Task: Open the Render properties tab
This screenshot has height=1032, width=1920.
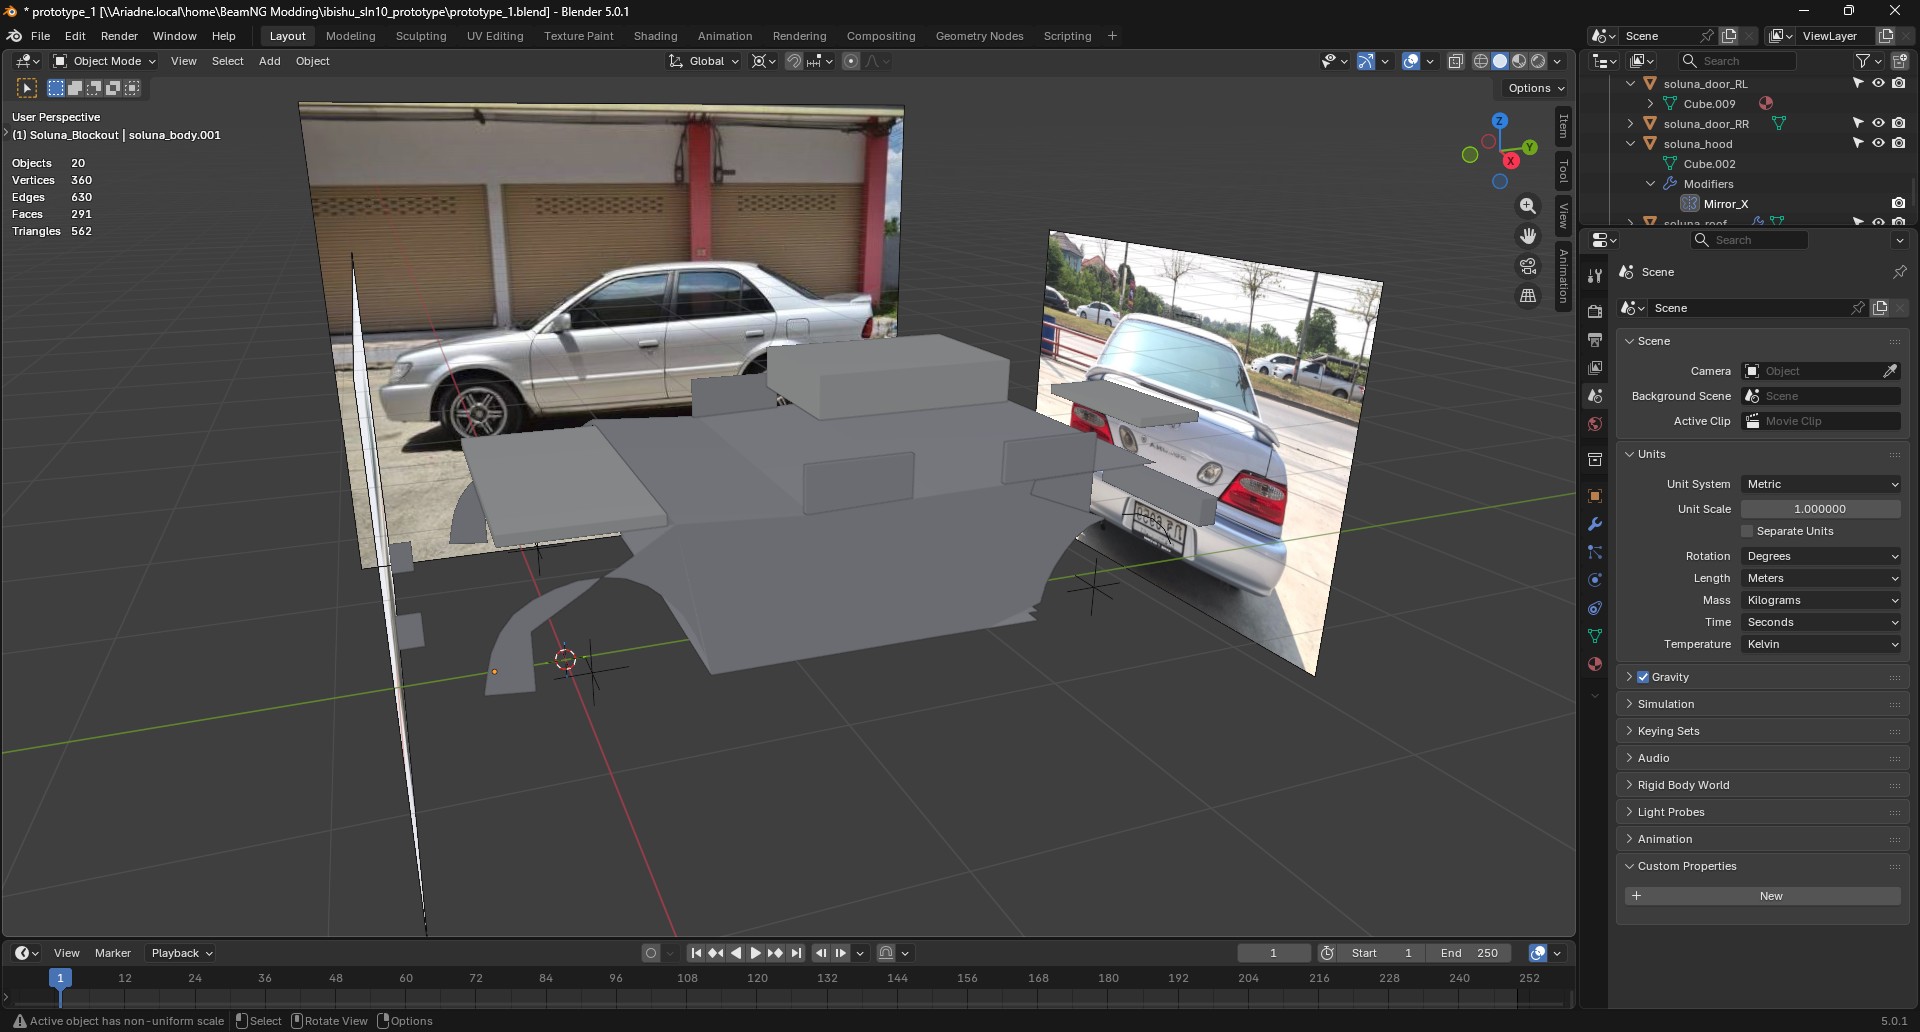Action: coord(1595,312)
